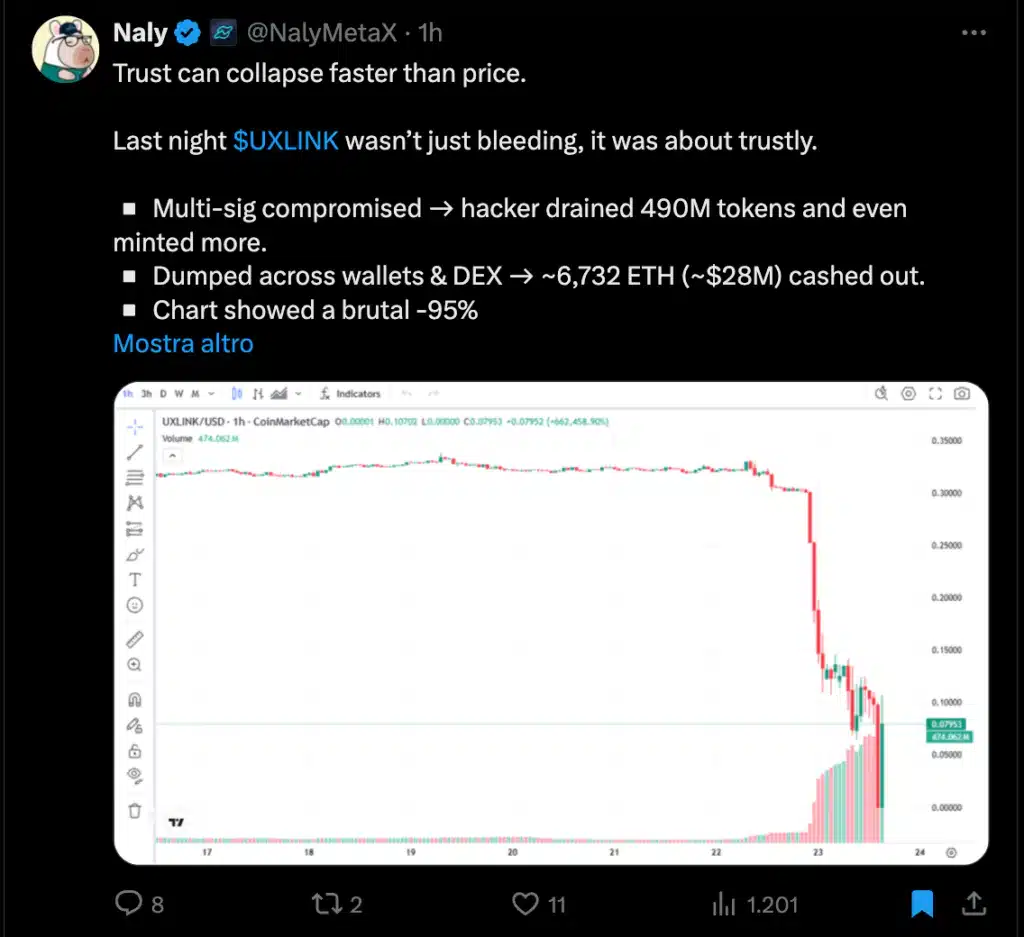Open the three-dot more menu
The width and height of the screenshot is (1024, 937).
point(974,33)
